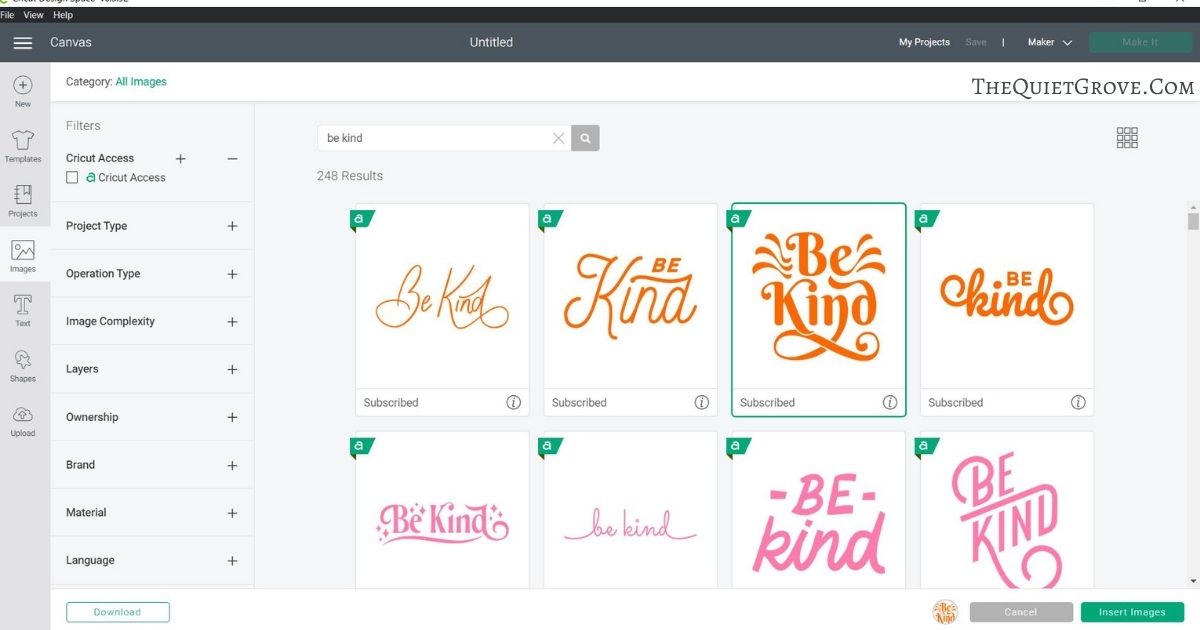Select the Text tool
Image resolution: width=1200 pixels, height=630 pixels.
click(23, 311)
